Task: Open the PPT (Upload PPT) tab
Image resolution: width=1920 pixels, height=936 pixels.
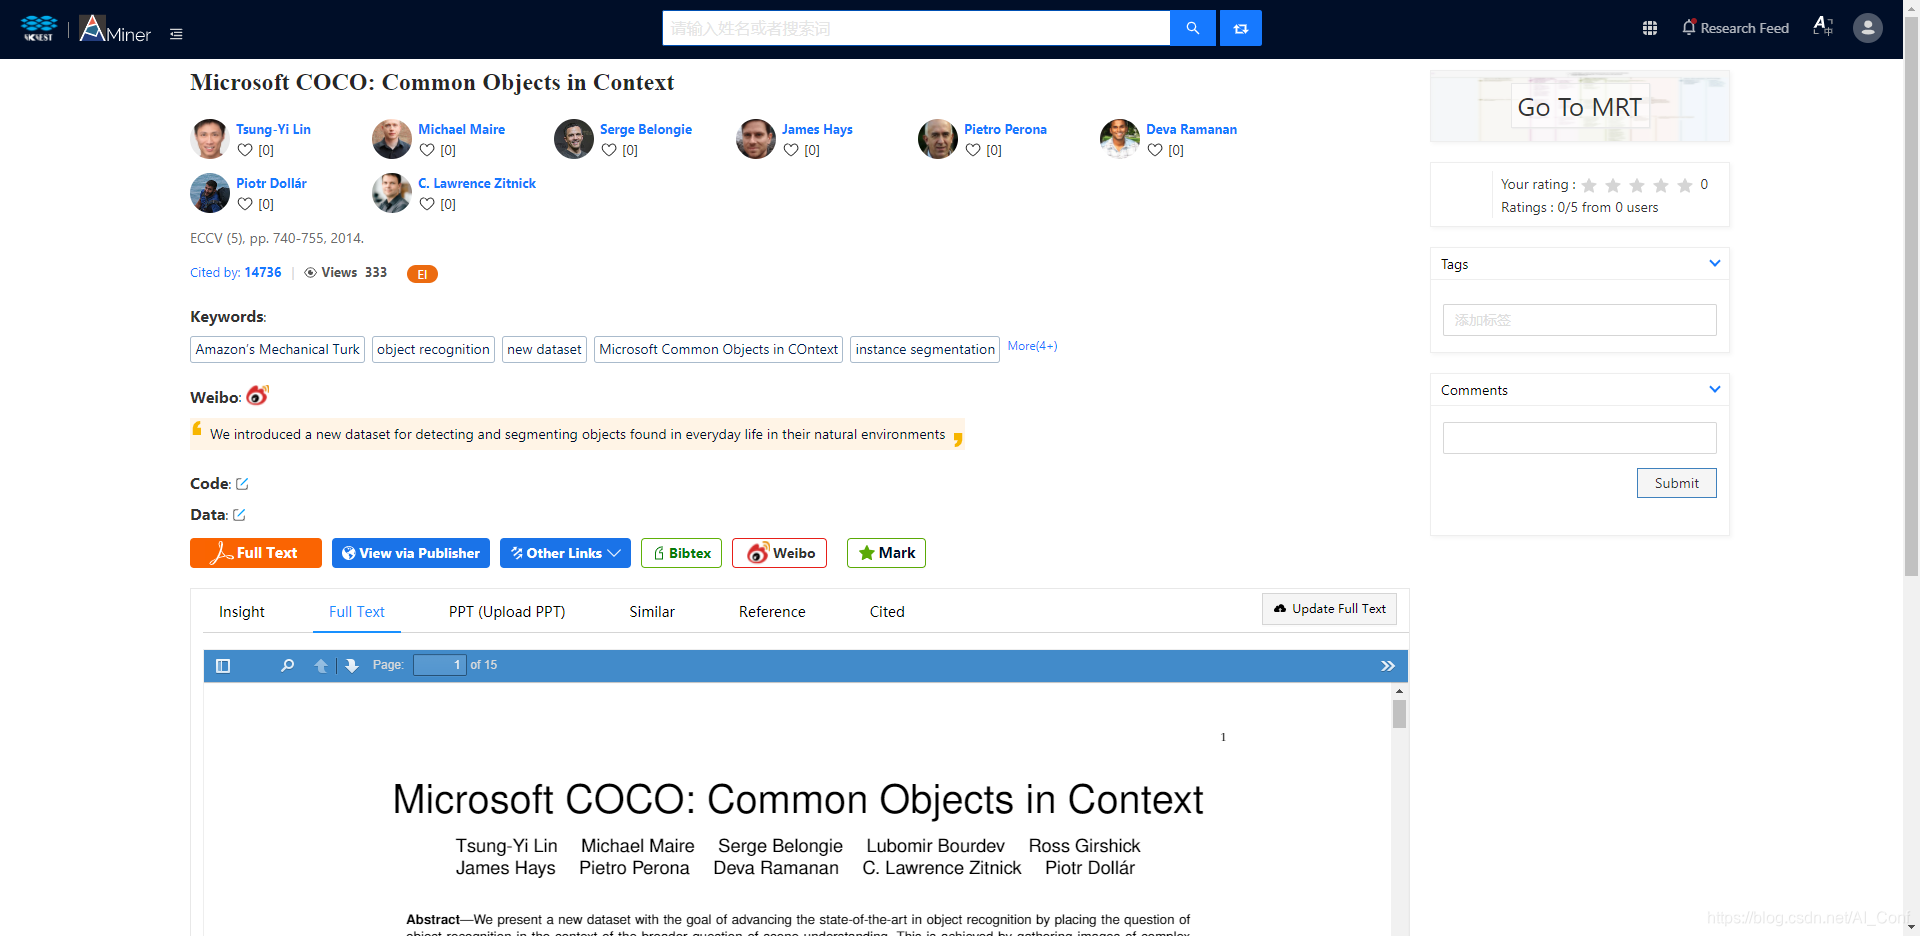Action: [507, 612]
